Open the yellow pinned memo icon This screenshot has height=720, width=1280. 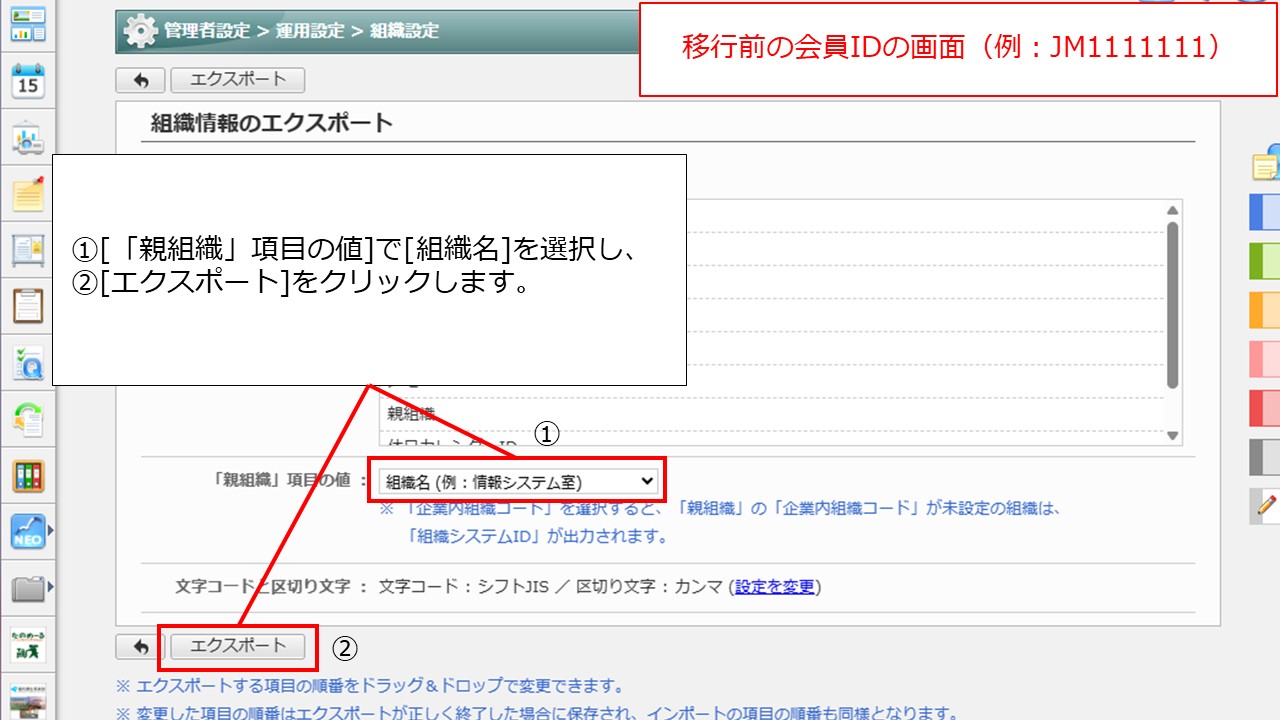click(x=28, y=194)
